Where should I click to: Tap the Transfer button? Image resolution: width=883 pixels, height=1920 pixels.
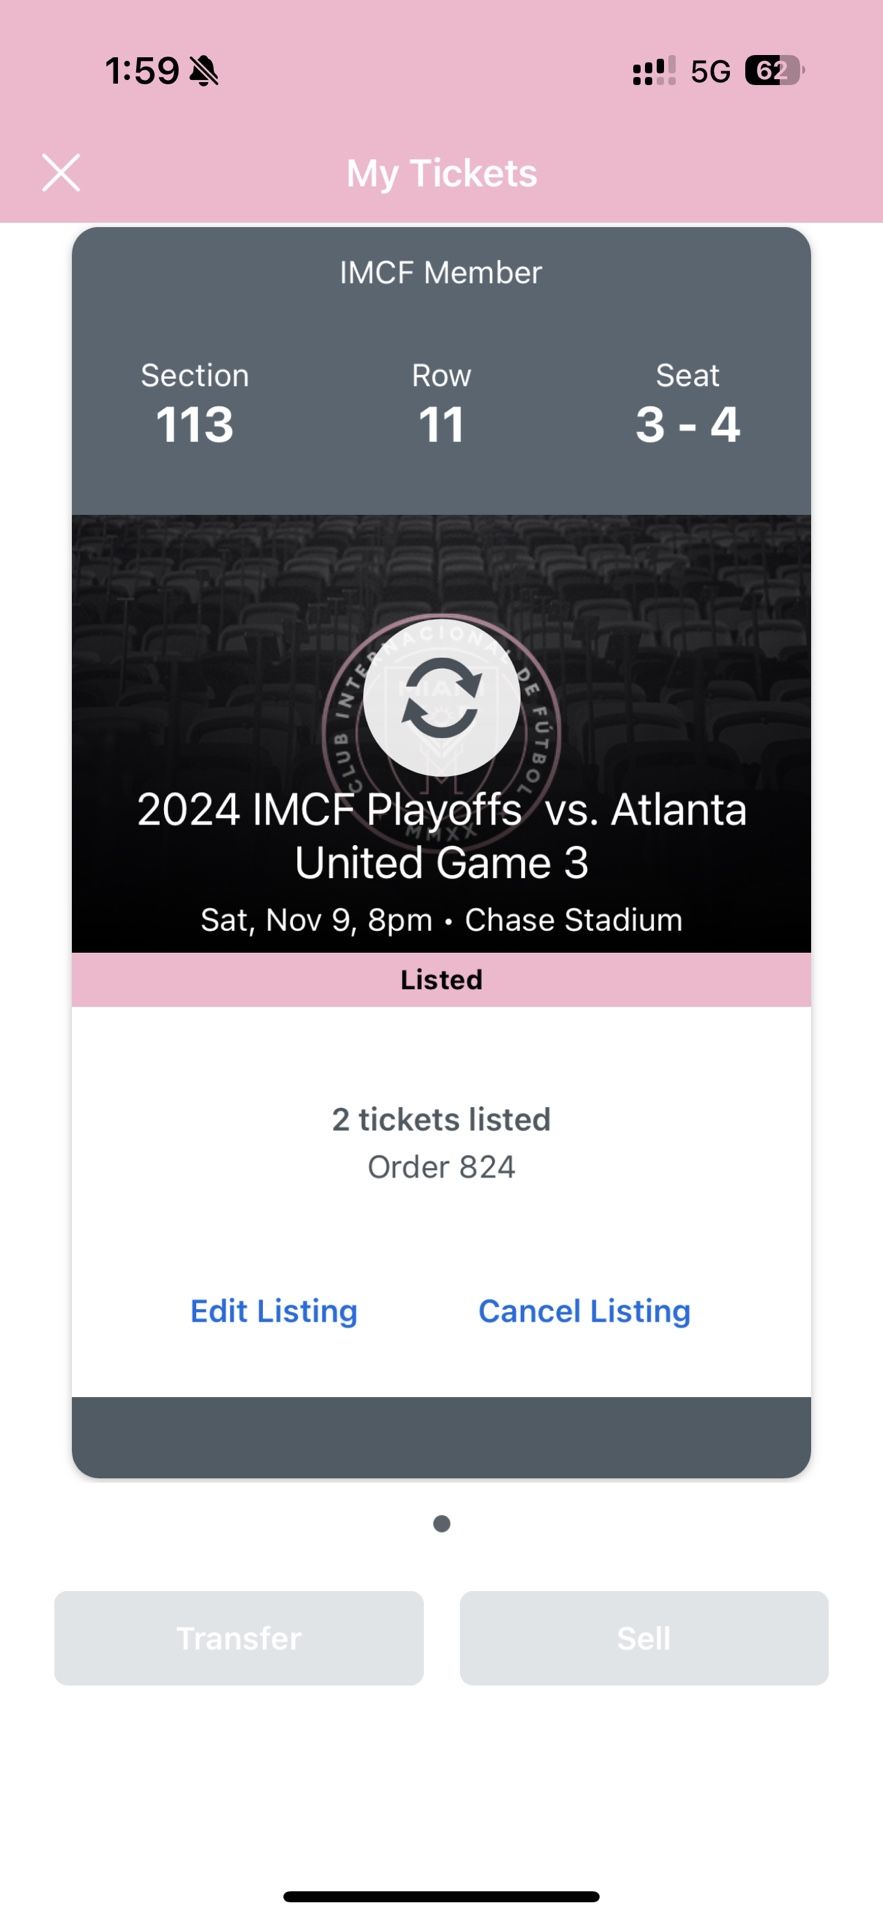[238, 1638]
